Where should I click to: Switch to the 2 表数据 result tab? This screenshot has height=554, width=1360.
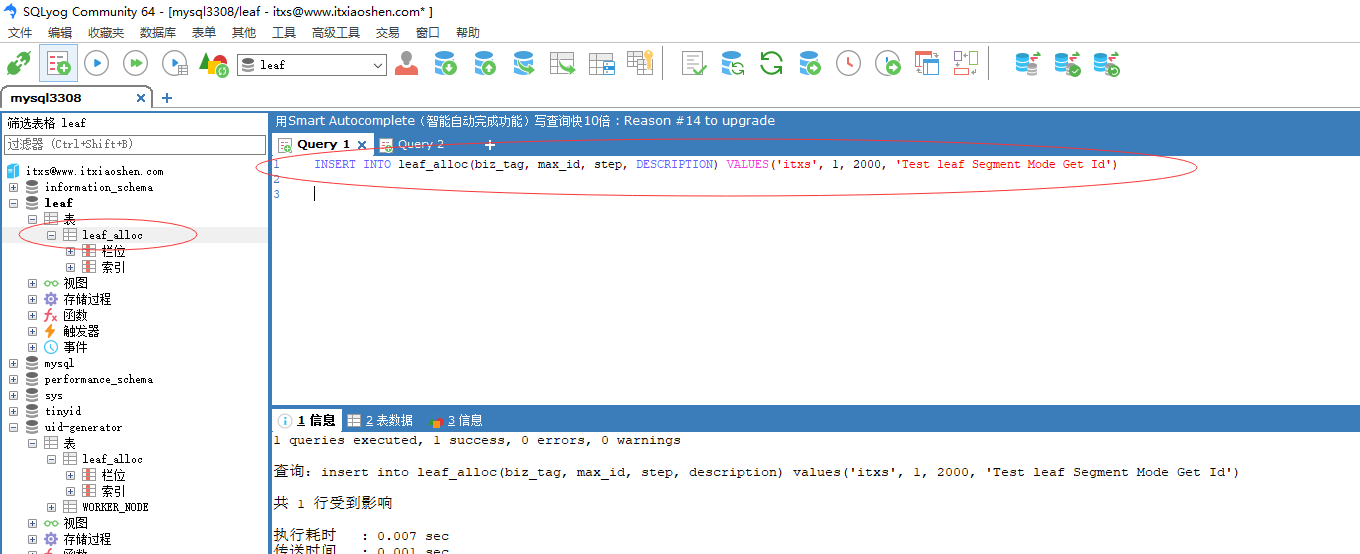tap(379, 421)
